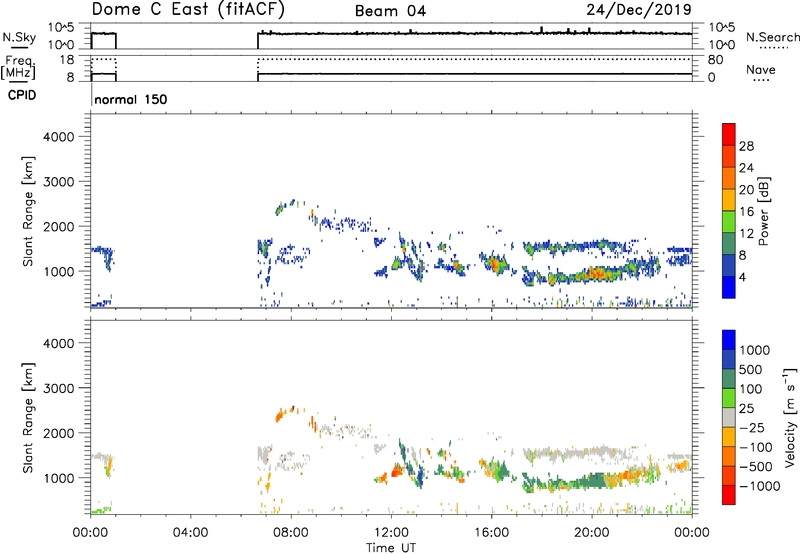The image size is (800, 554).
Task: Click the 'Slant Range [km]' label of power panel
Action: pos(28,211)
